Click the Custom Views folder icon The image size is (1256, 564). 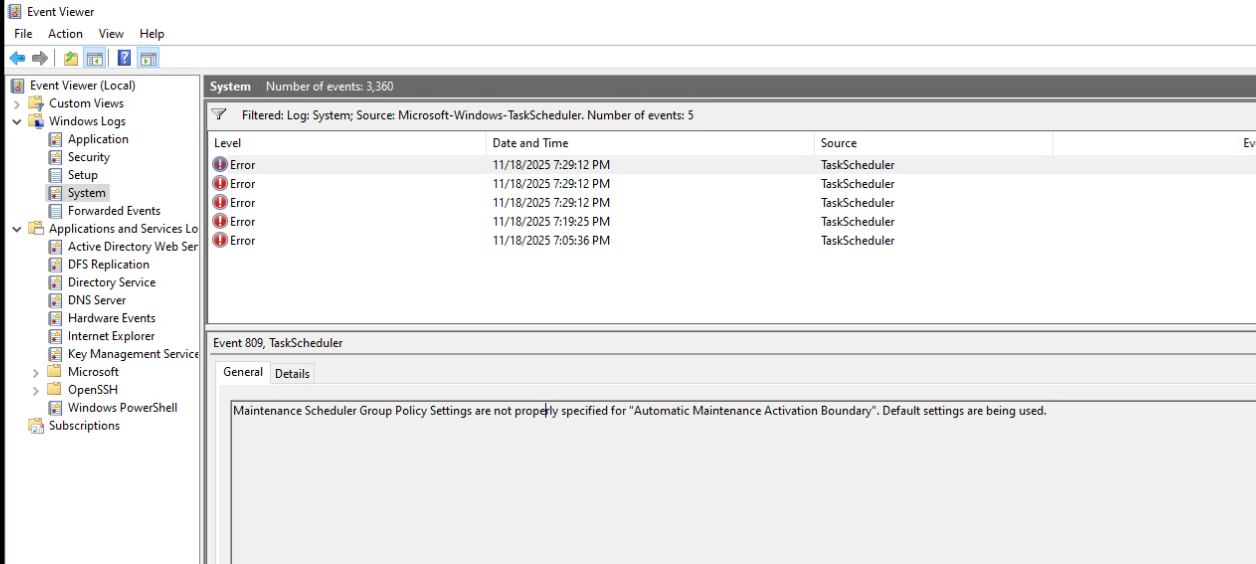point(36,103)
